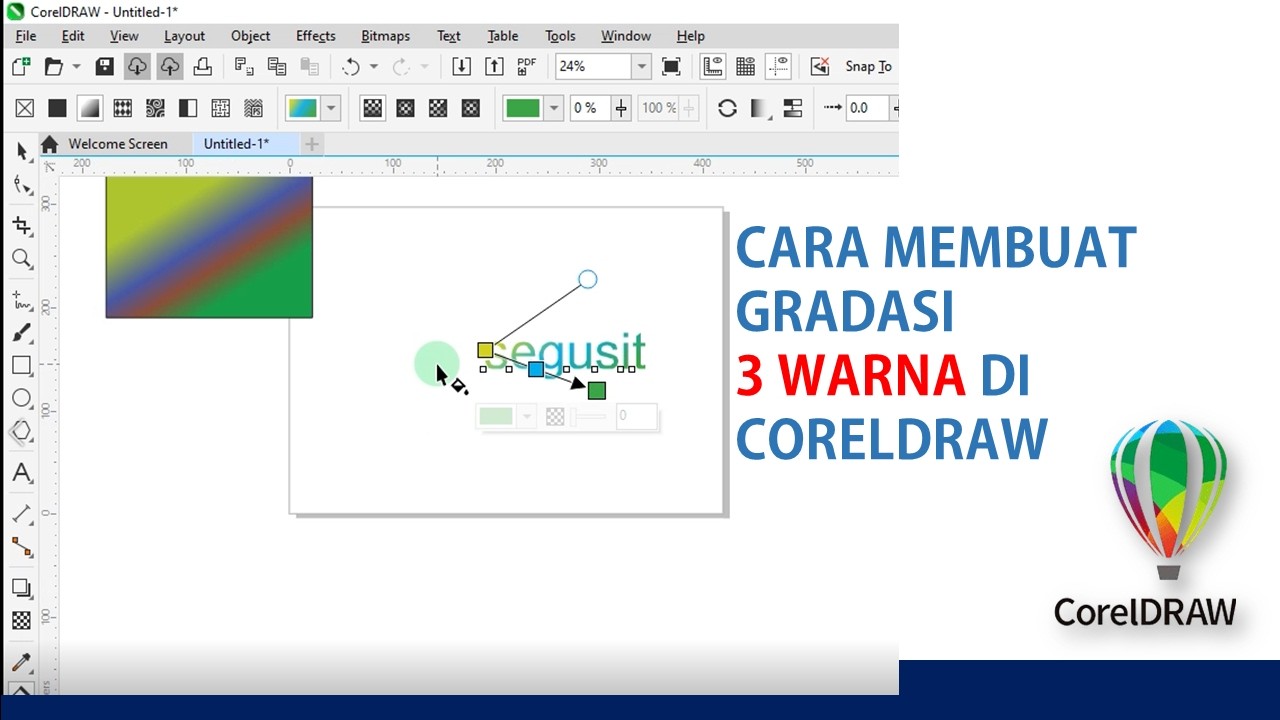Select the Crop tool
1280x720 pixels.
tap(22, 225)
